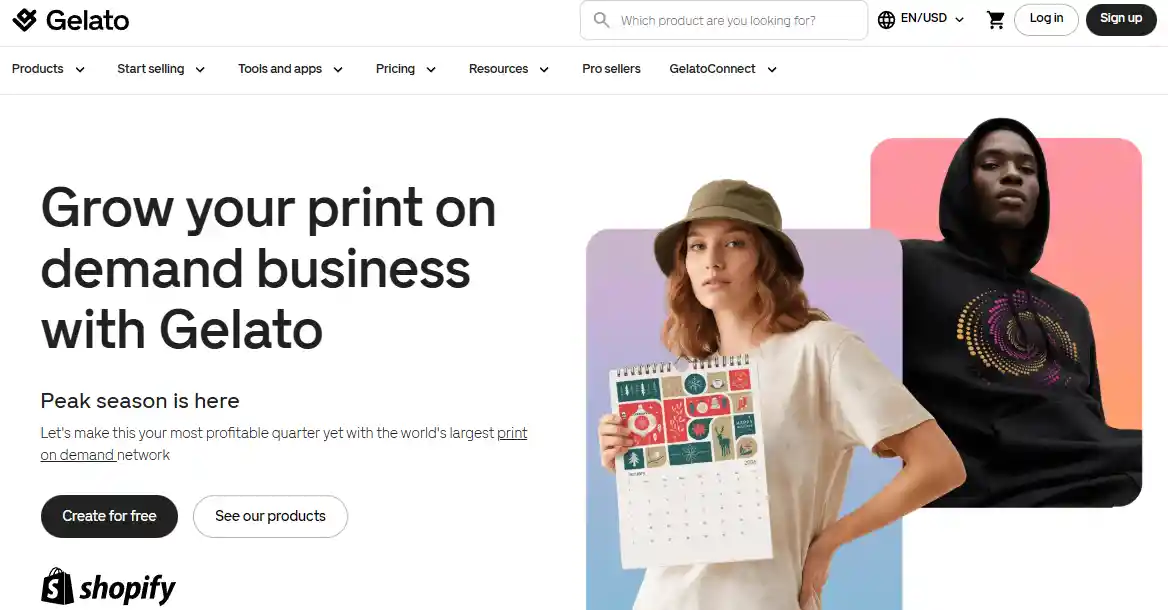The image size is (1168, 610).
Task: Click the globe language icon
Action: (x=886, y=18)
